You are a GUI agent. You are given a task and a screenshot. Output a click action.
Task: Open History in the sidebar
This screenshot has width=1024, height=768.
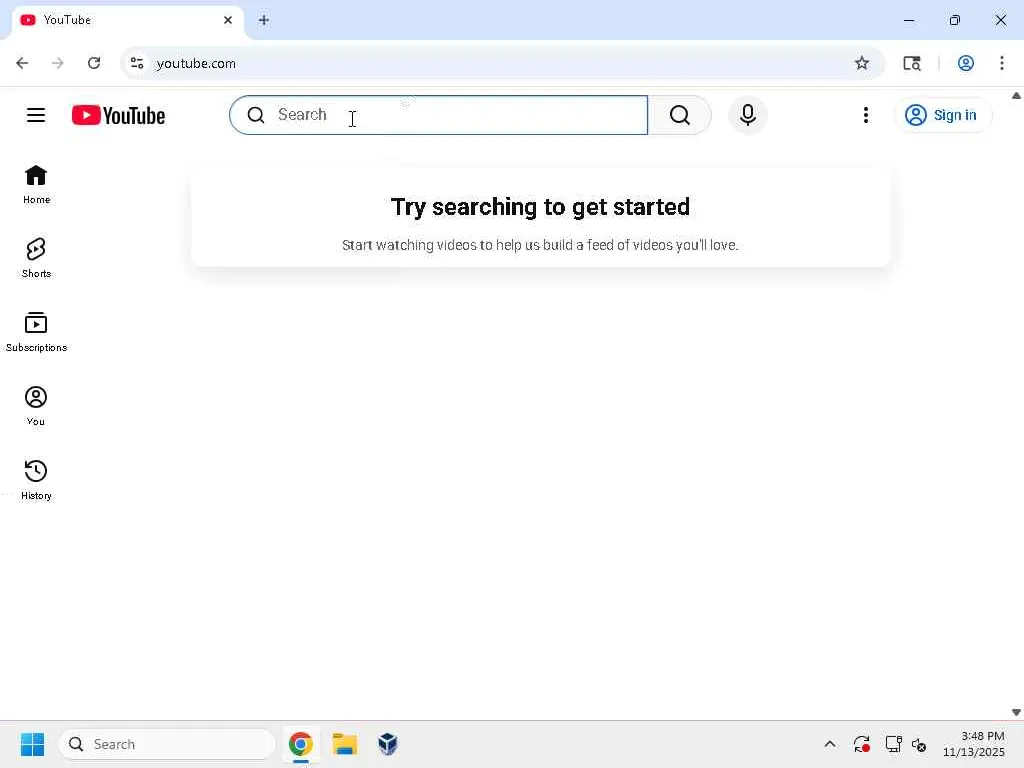pos(36,480)
